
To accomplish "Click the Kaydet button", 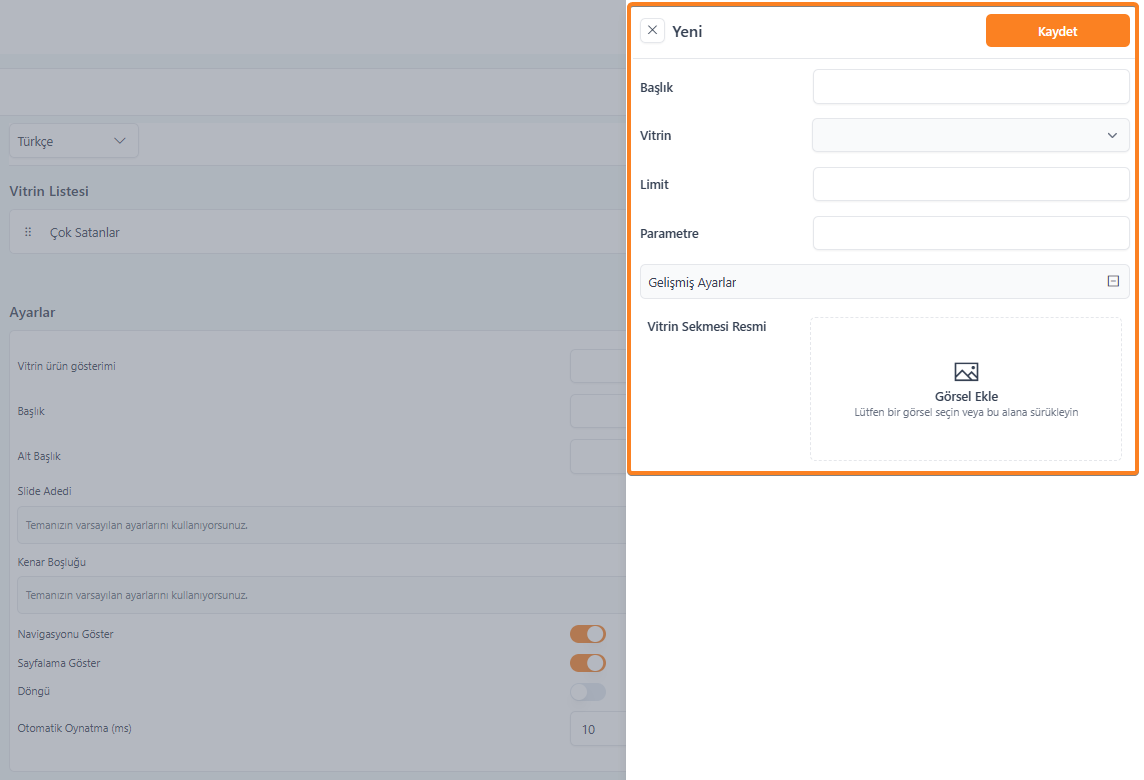I will (1057, 31).
